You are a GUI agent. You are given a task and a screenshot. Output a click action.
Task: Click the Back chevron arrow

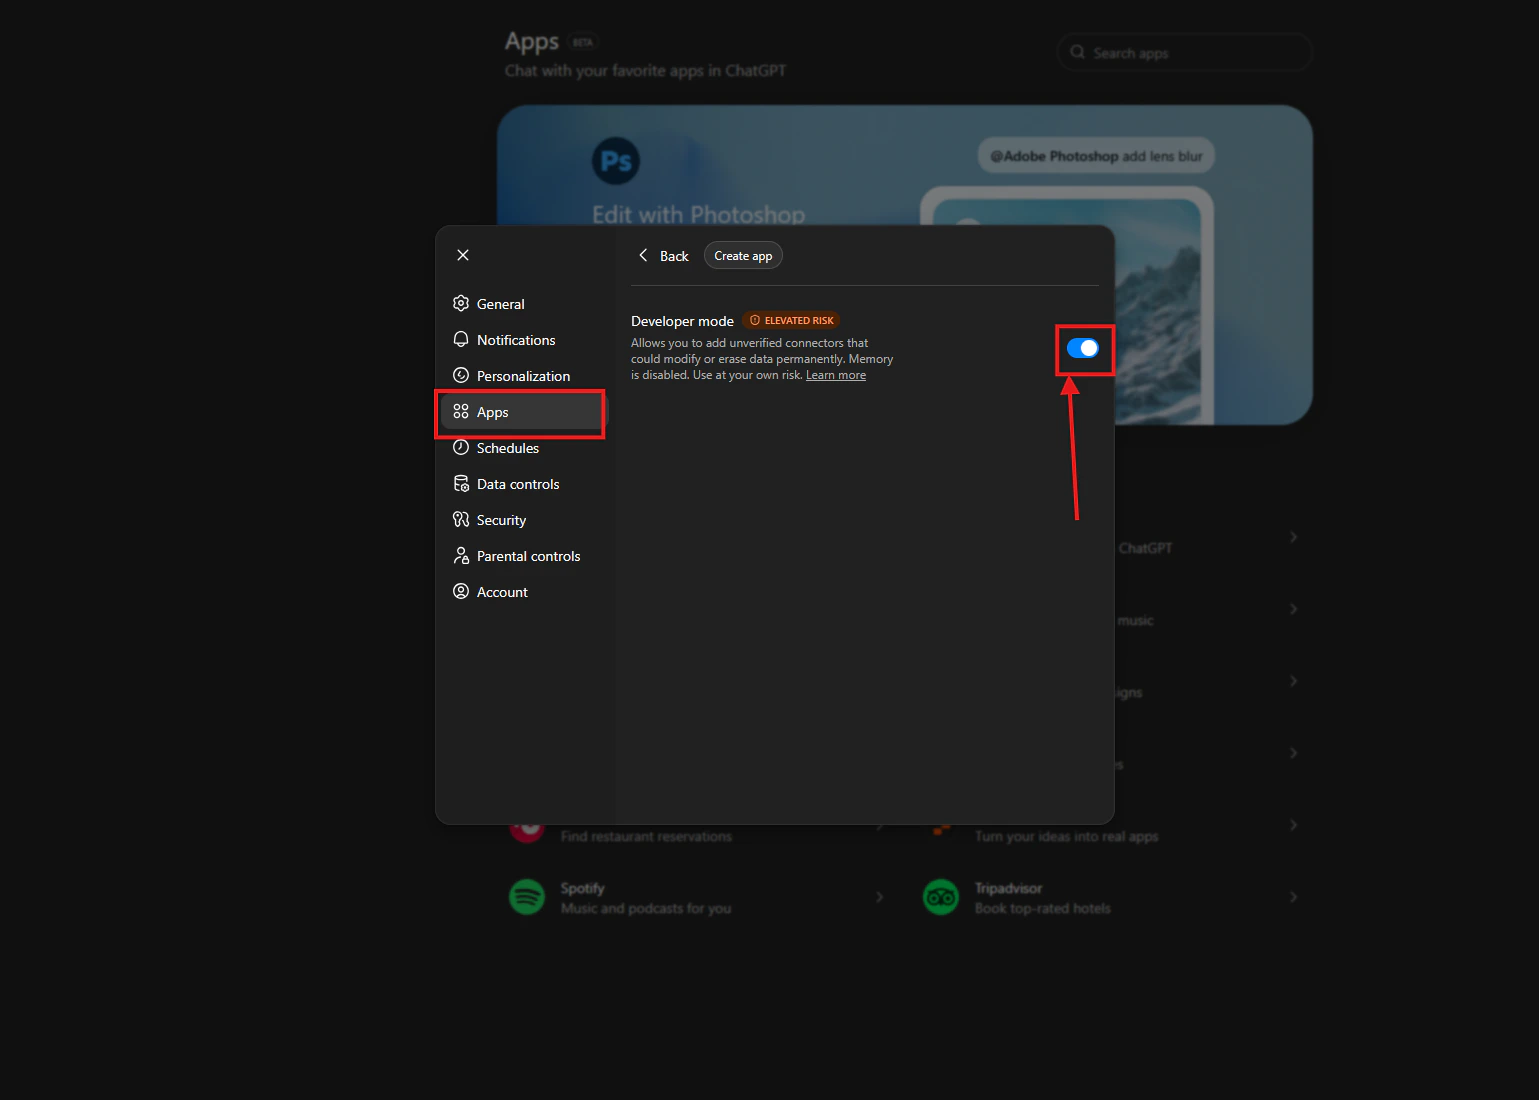tap(643, 255)
